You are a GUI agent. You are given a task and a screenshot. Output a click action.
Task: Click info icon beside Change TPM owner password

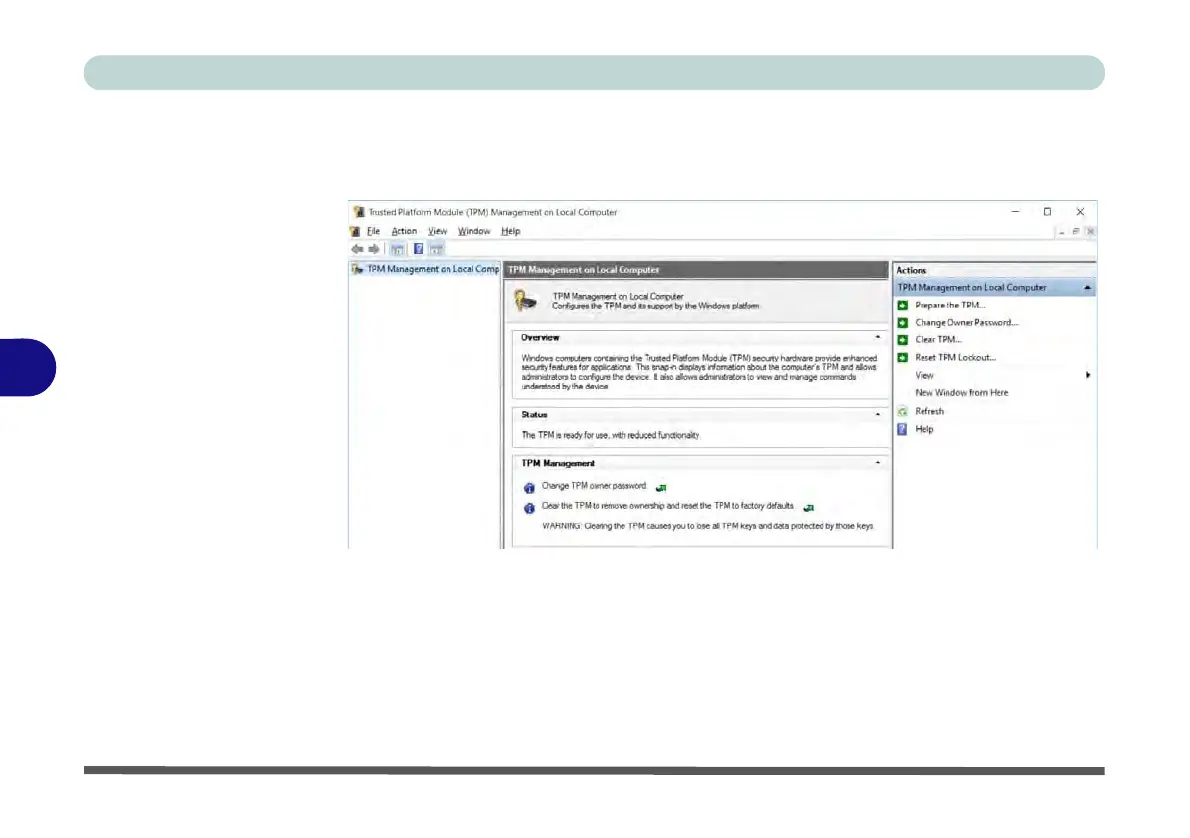[x=530, y=488]
